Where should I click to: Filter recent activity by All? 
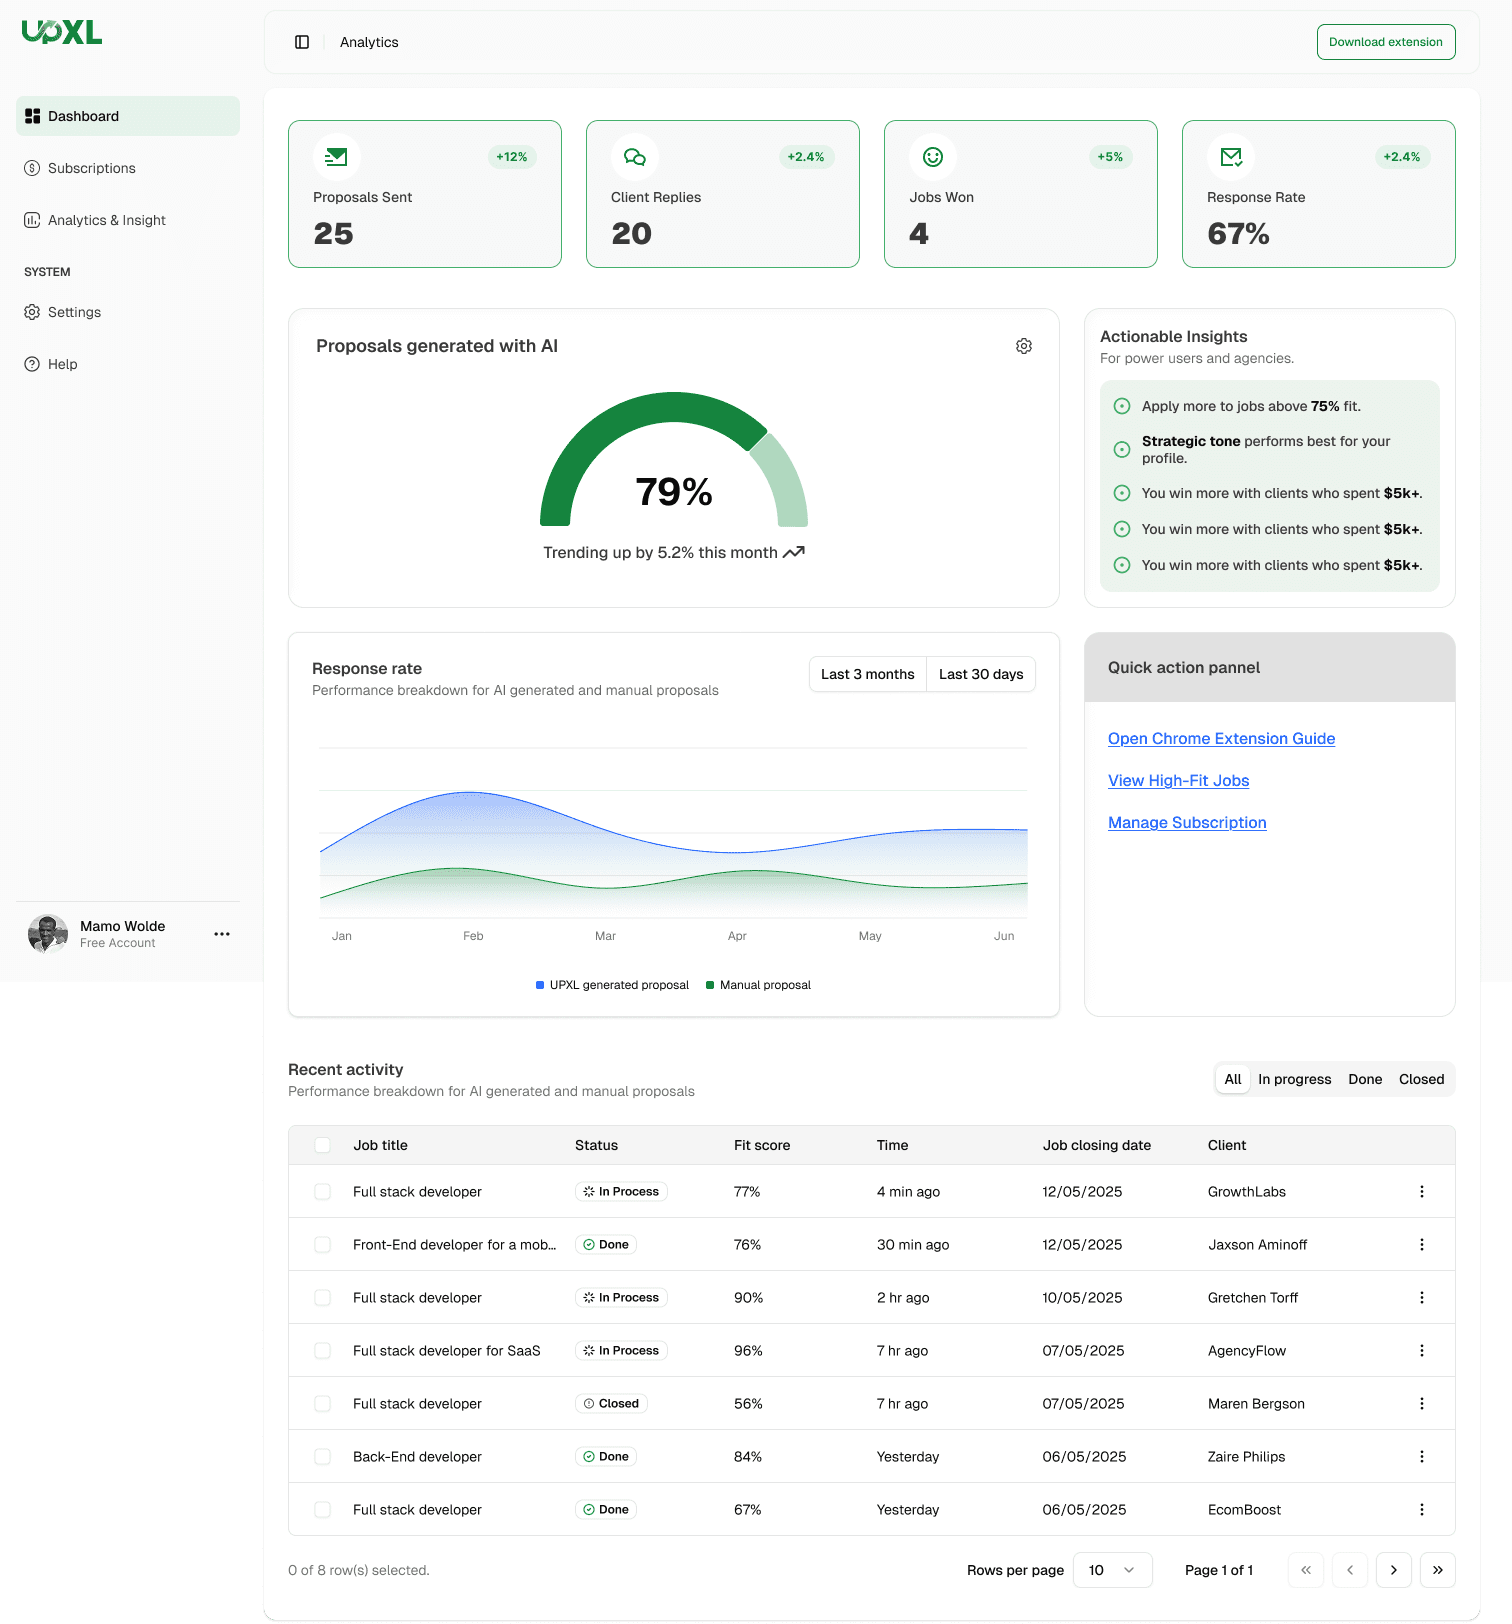click(x=1233, y=1079)
